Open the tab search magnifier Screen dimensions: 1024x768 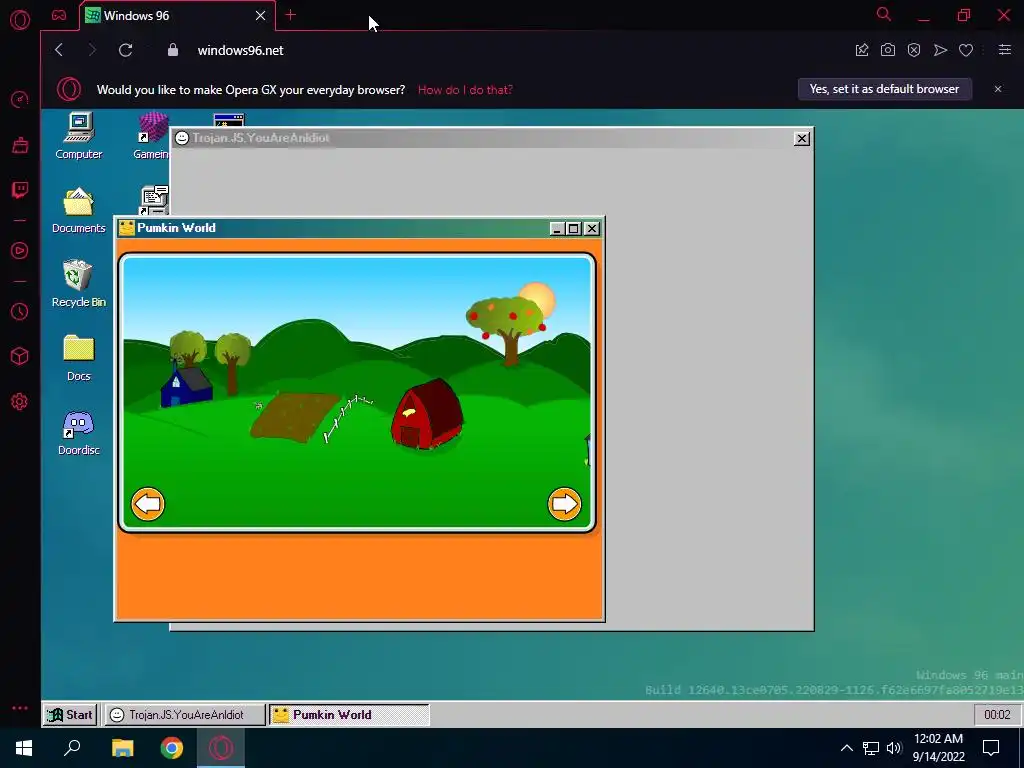884,14
